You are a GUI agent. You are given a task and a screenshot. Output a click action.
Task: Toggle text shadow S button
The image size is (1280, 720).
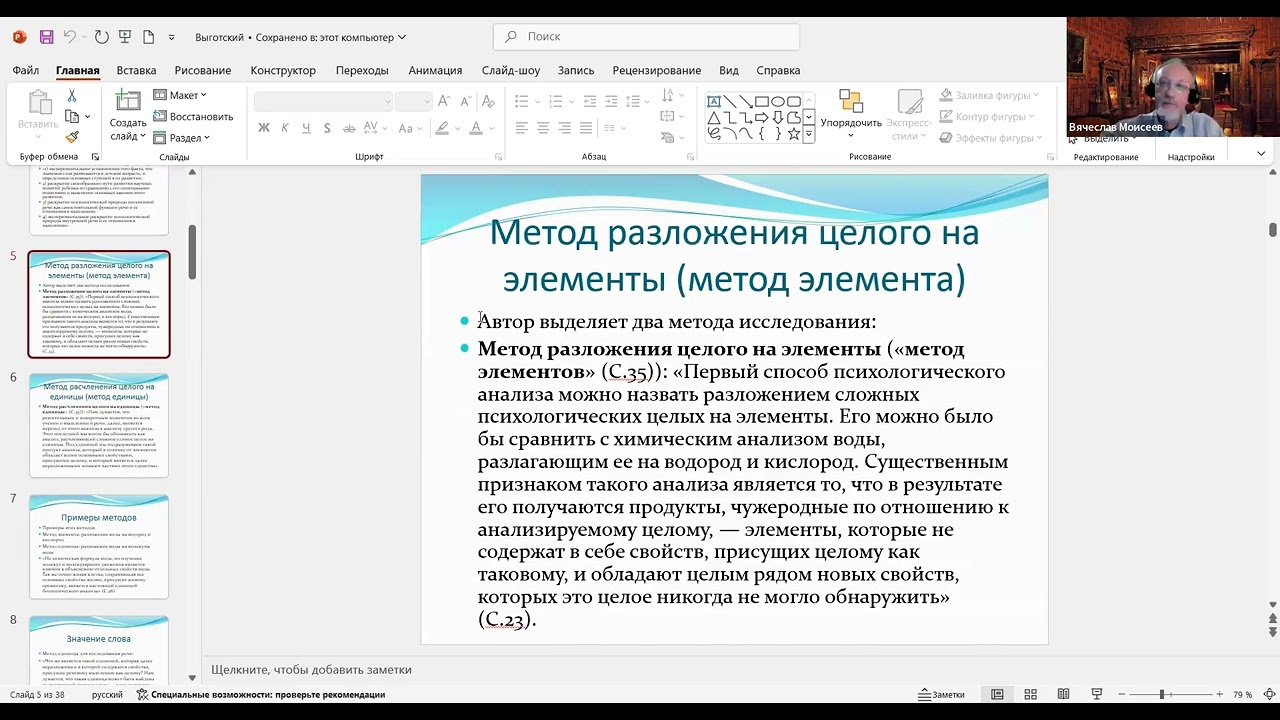(327, 128)
